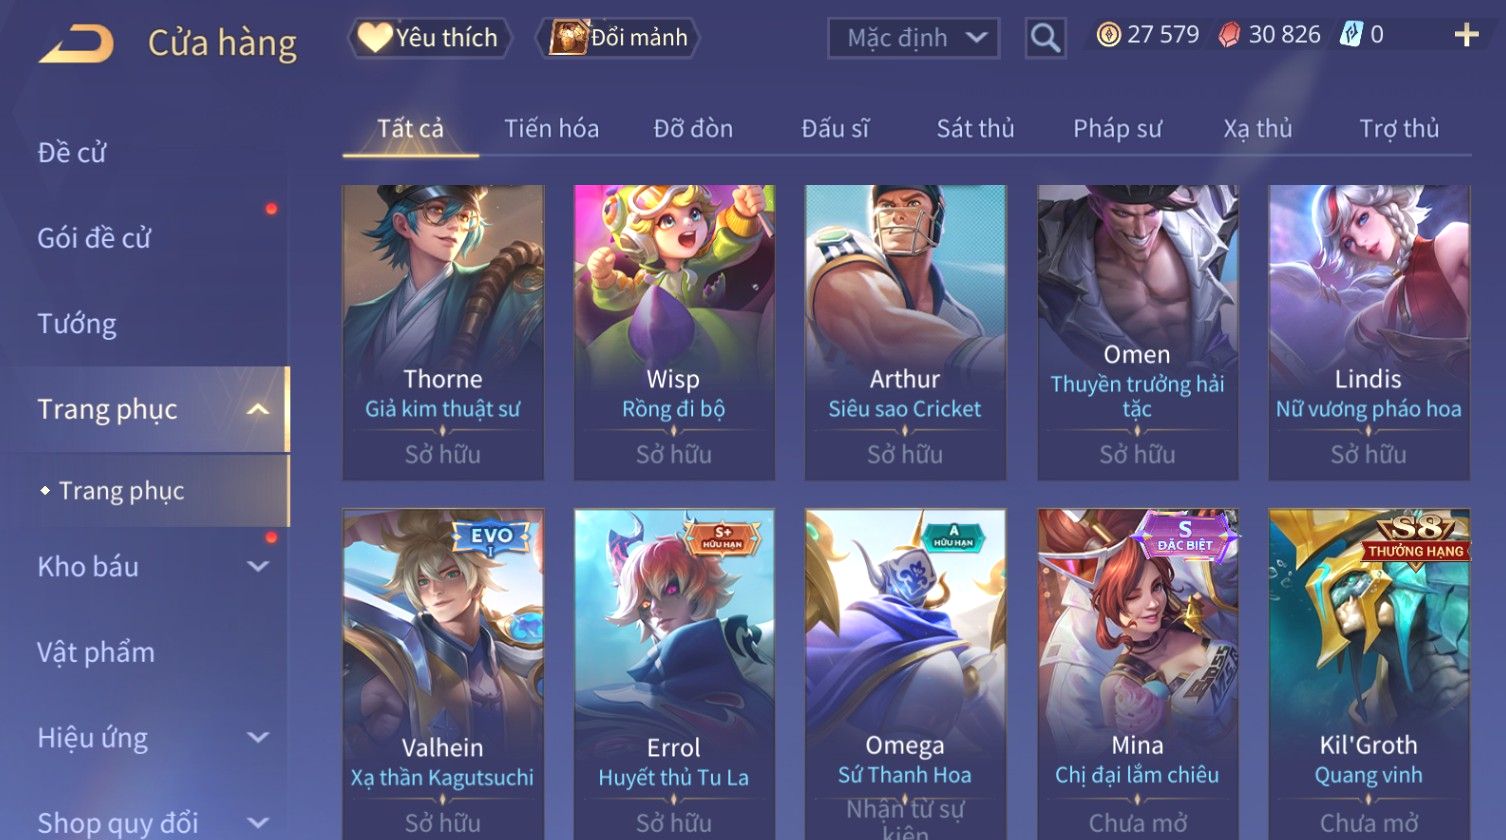This screenshot has height=840, width=1506.
Task: Select the Xạ thủ filter tab
Action: tap(1257, 128)
